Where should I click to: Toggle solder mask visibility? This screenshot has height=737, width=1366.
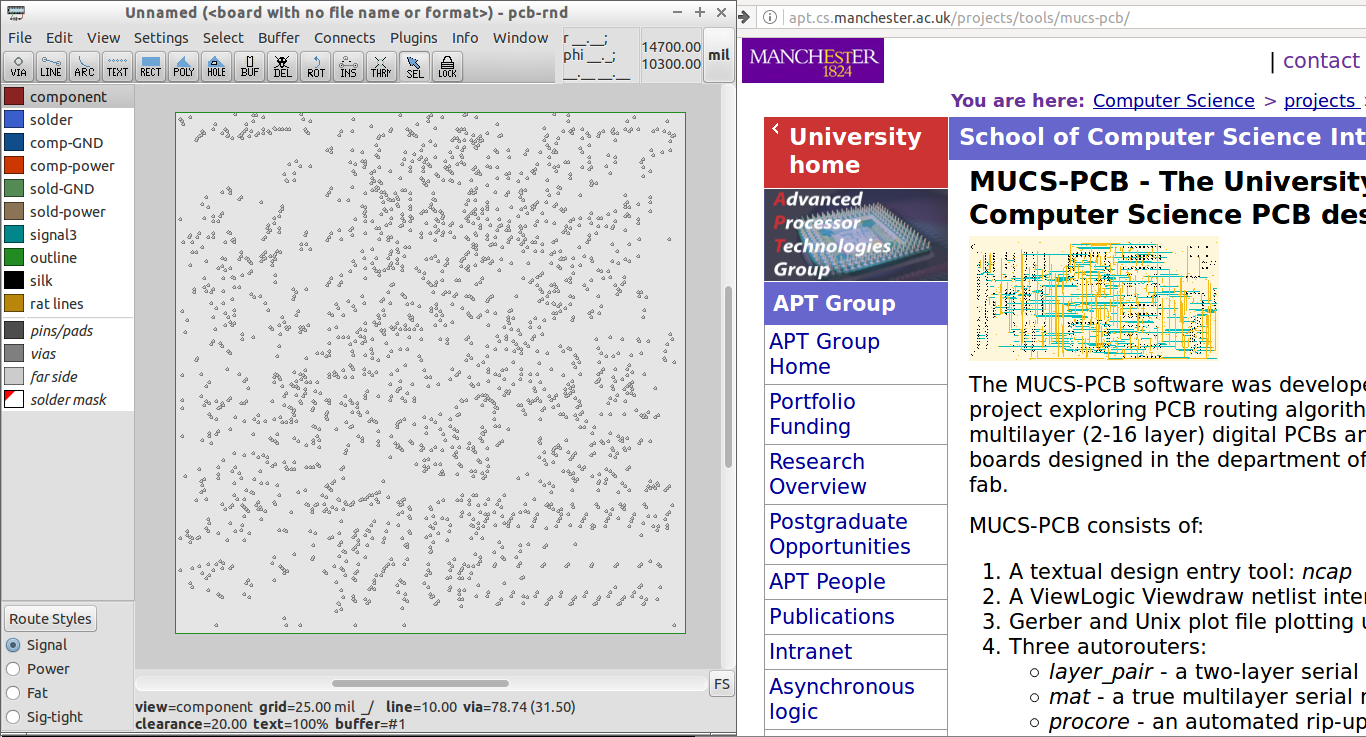point(14,400)
